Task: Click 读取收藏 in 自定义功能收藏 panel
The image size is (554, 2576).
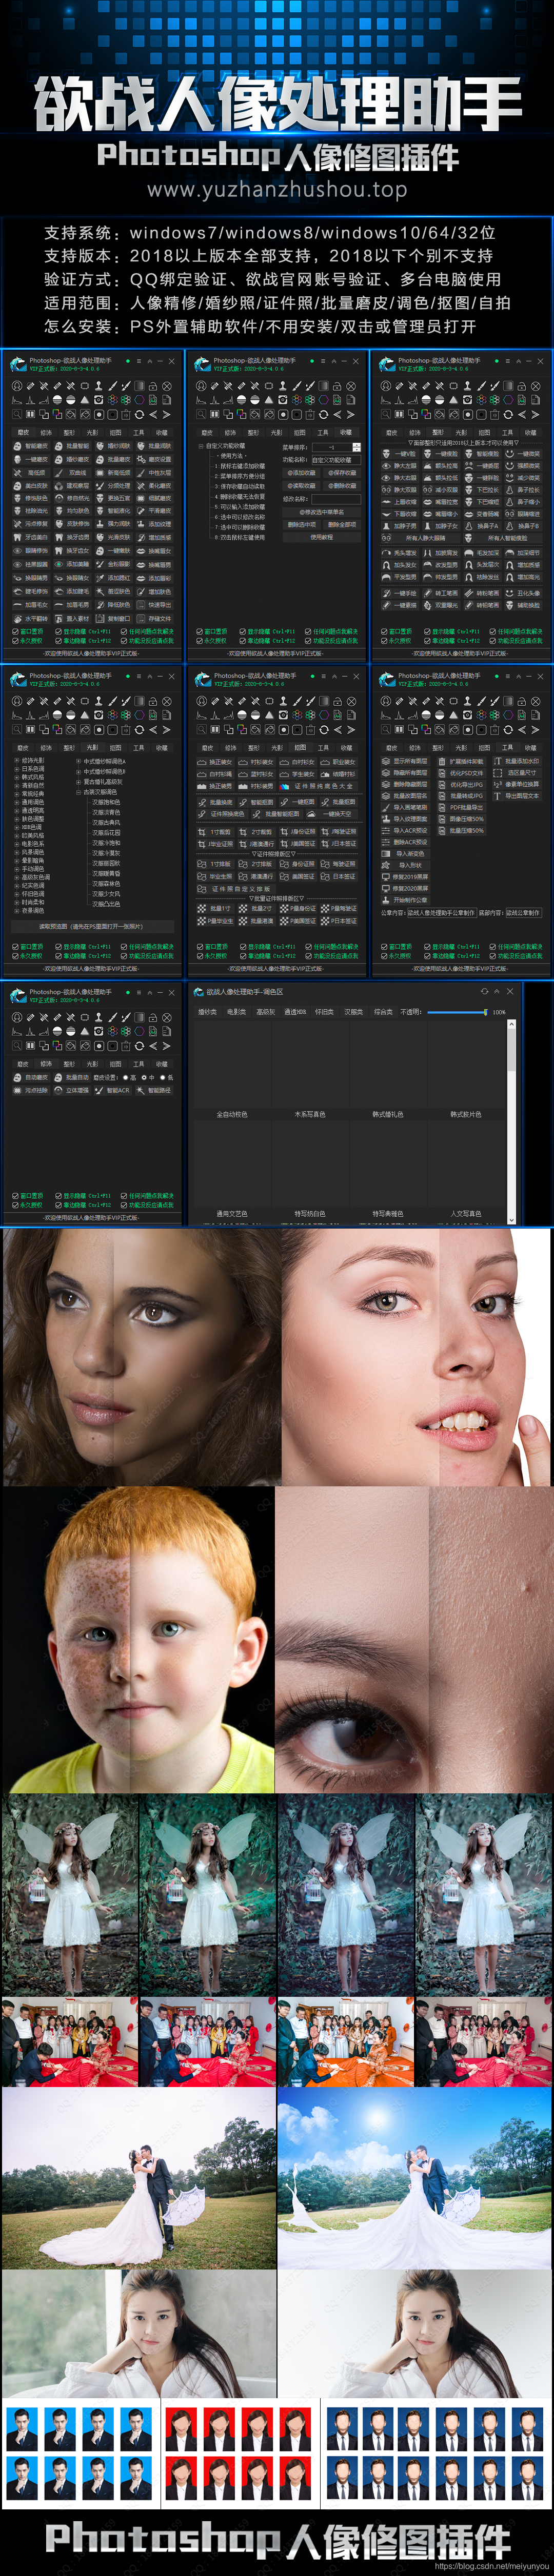Action: pyautogui.click(x=302, y=486)
